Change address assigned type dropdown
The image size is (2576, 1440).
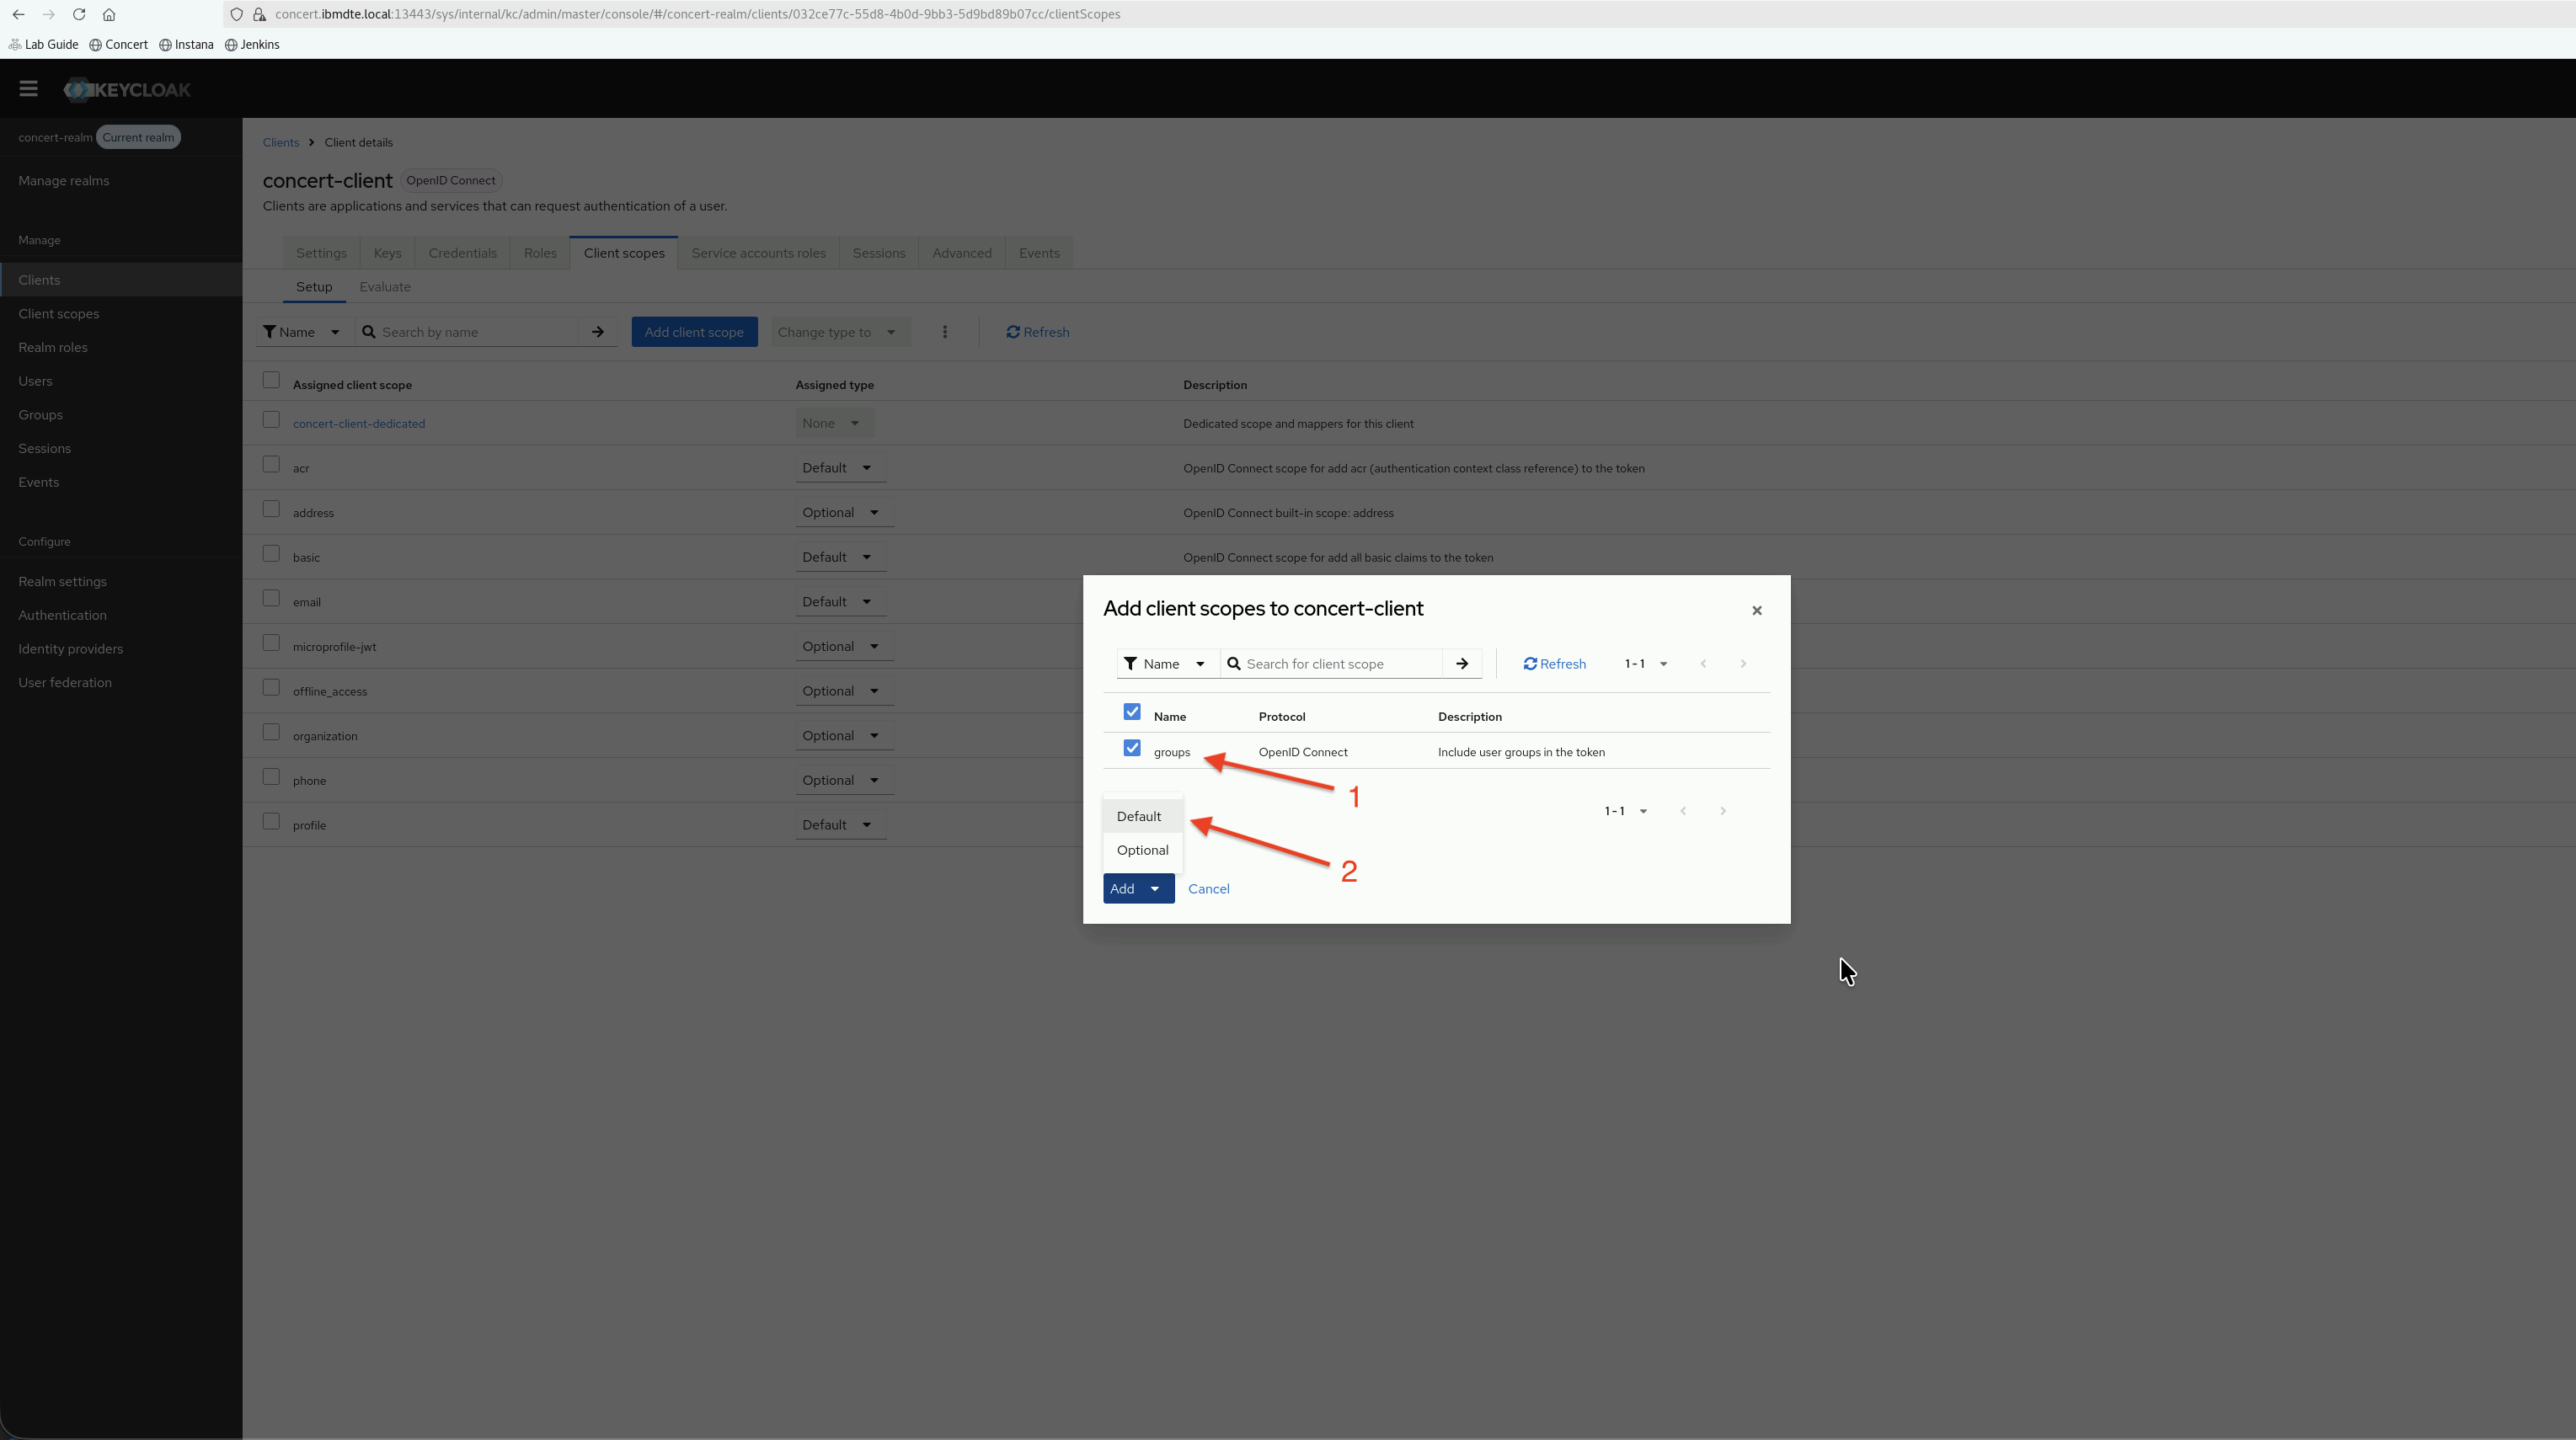[x=844, y=512]
